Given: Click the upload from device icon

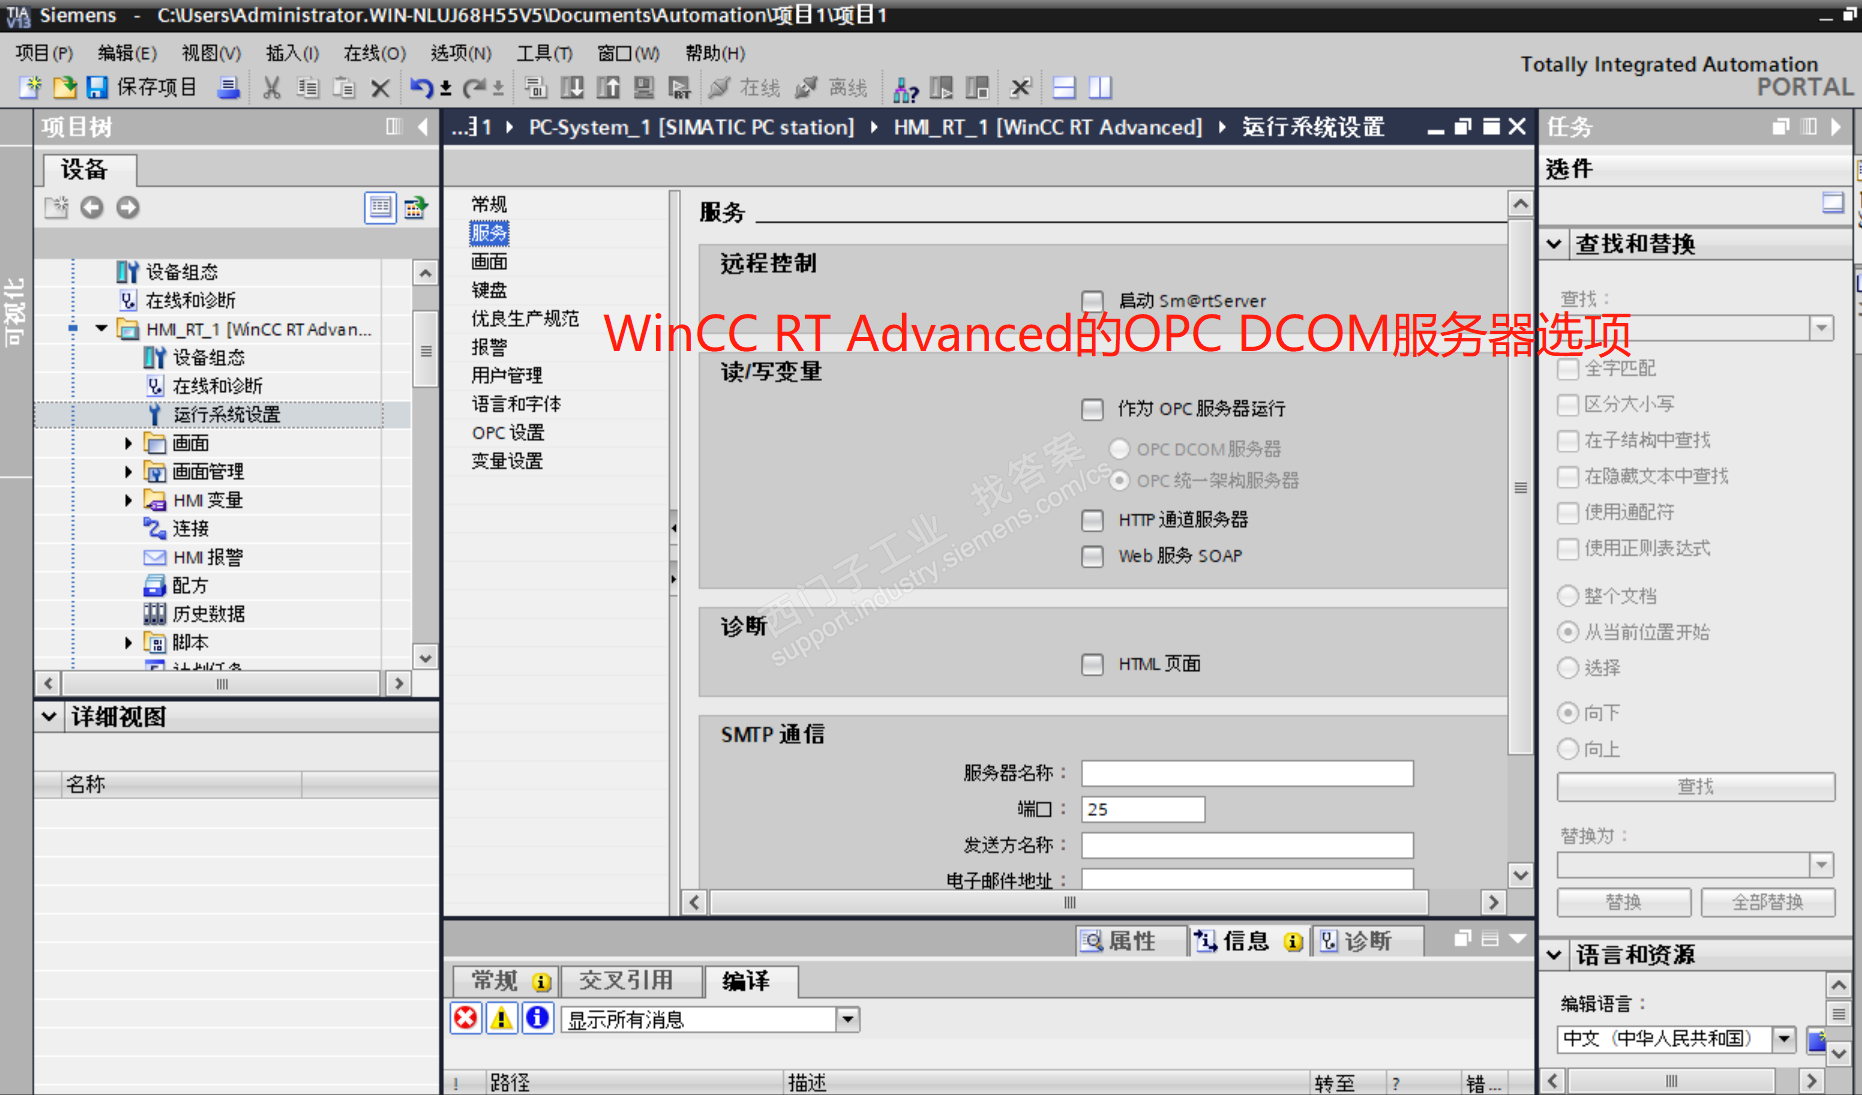Looking at the screenshot, I should [608, 88].
